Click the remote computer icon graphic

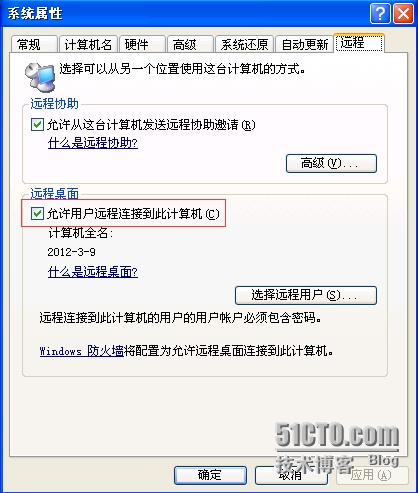pos(39,77)
